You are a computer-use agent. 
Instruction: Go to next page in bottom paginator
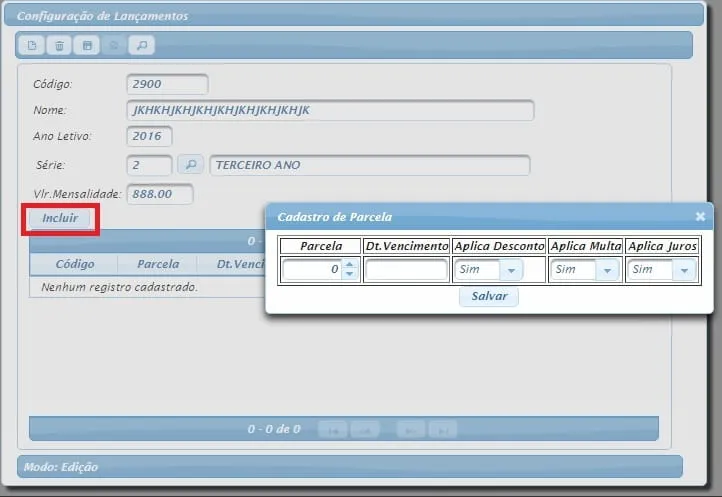point(411,430)
